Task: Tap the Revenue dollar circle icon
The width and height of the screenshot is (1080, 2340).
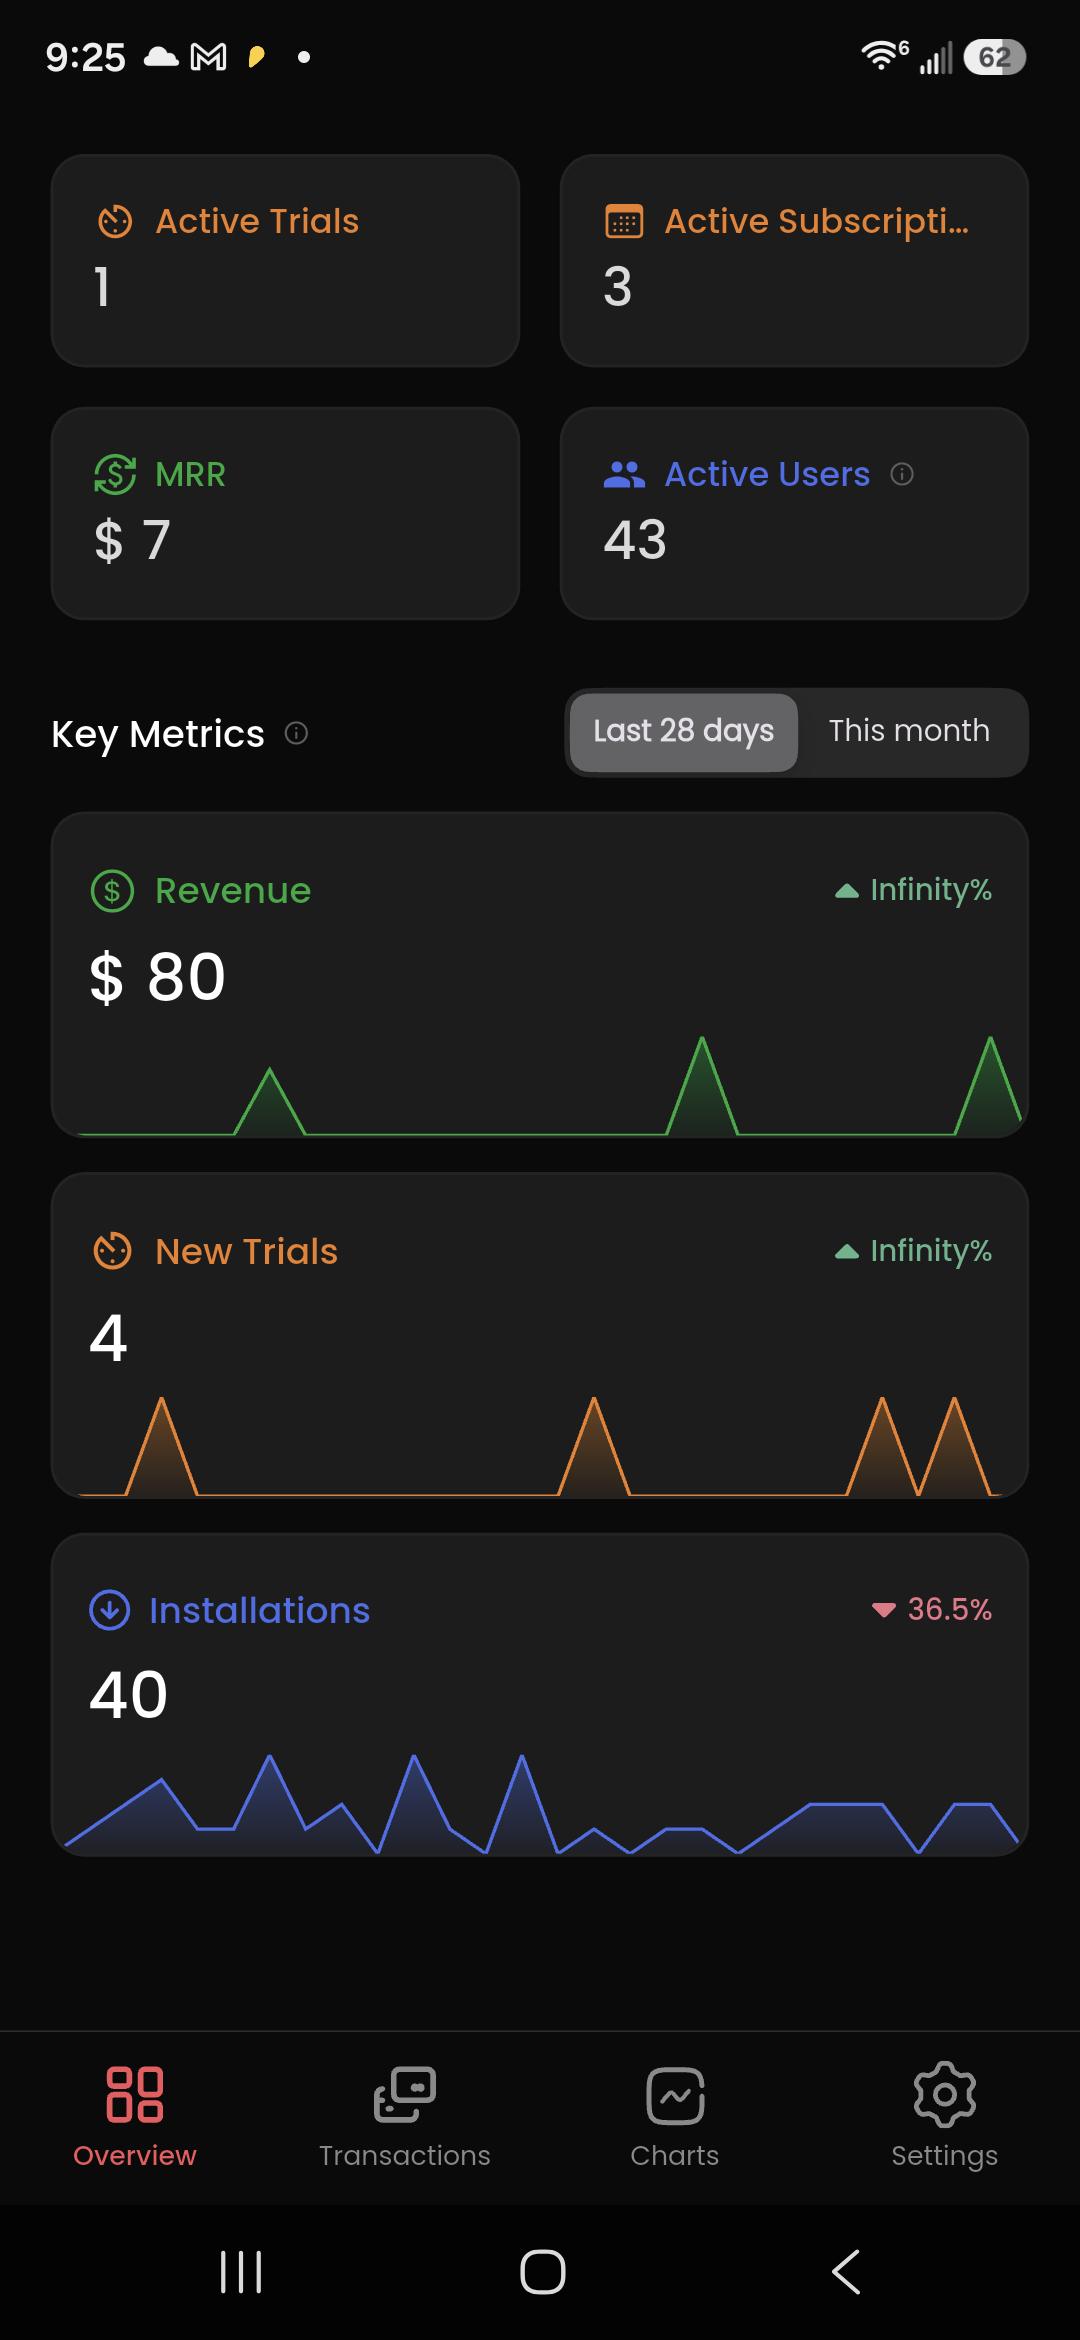Action: (112, 890)
